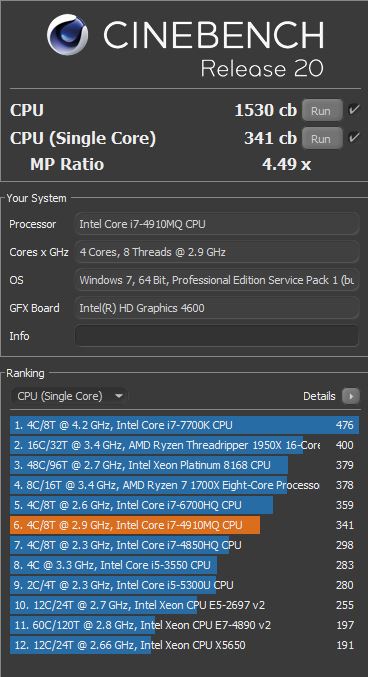This screenshot has width=368, height=677.
Task: Select ranking row 5 Intel Core i7-6700HQ
Action: click(x=184, y=505)
